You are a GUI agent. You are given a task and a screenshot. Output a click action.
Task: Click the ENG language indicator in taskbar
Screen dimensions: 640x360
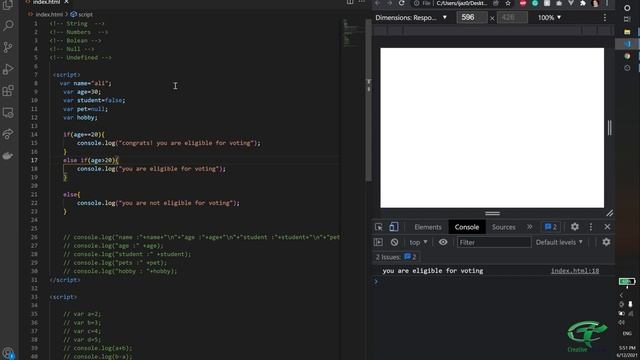[627, 333]
